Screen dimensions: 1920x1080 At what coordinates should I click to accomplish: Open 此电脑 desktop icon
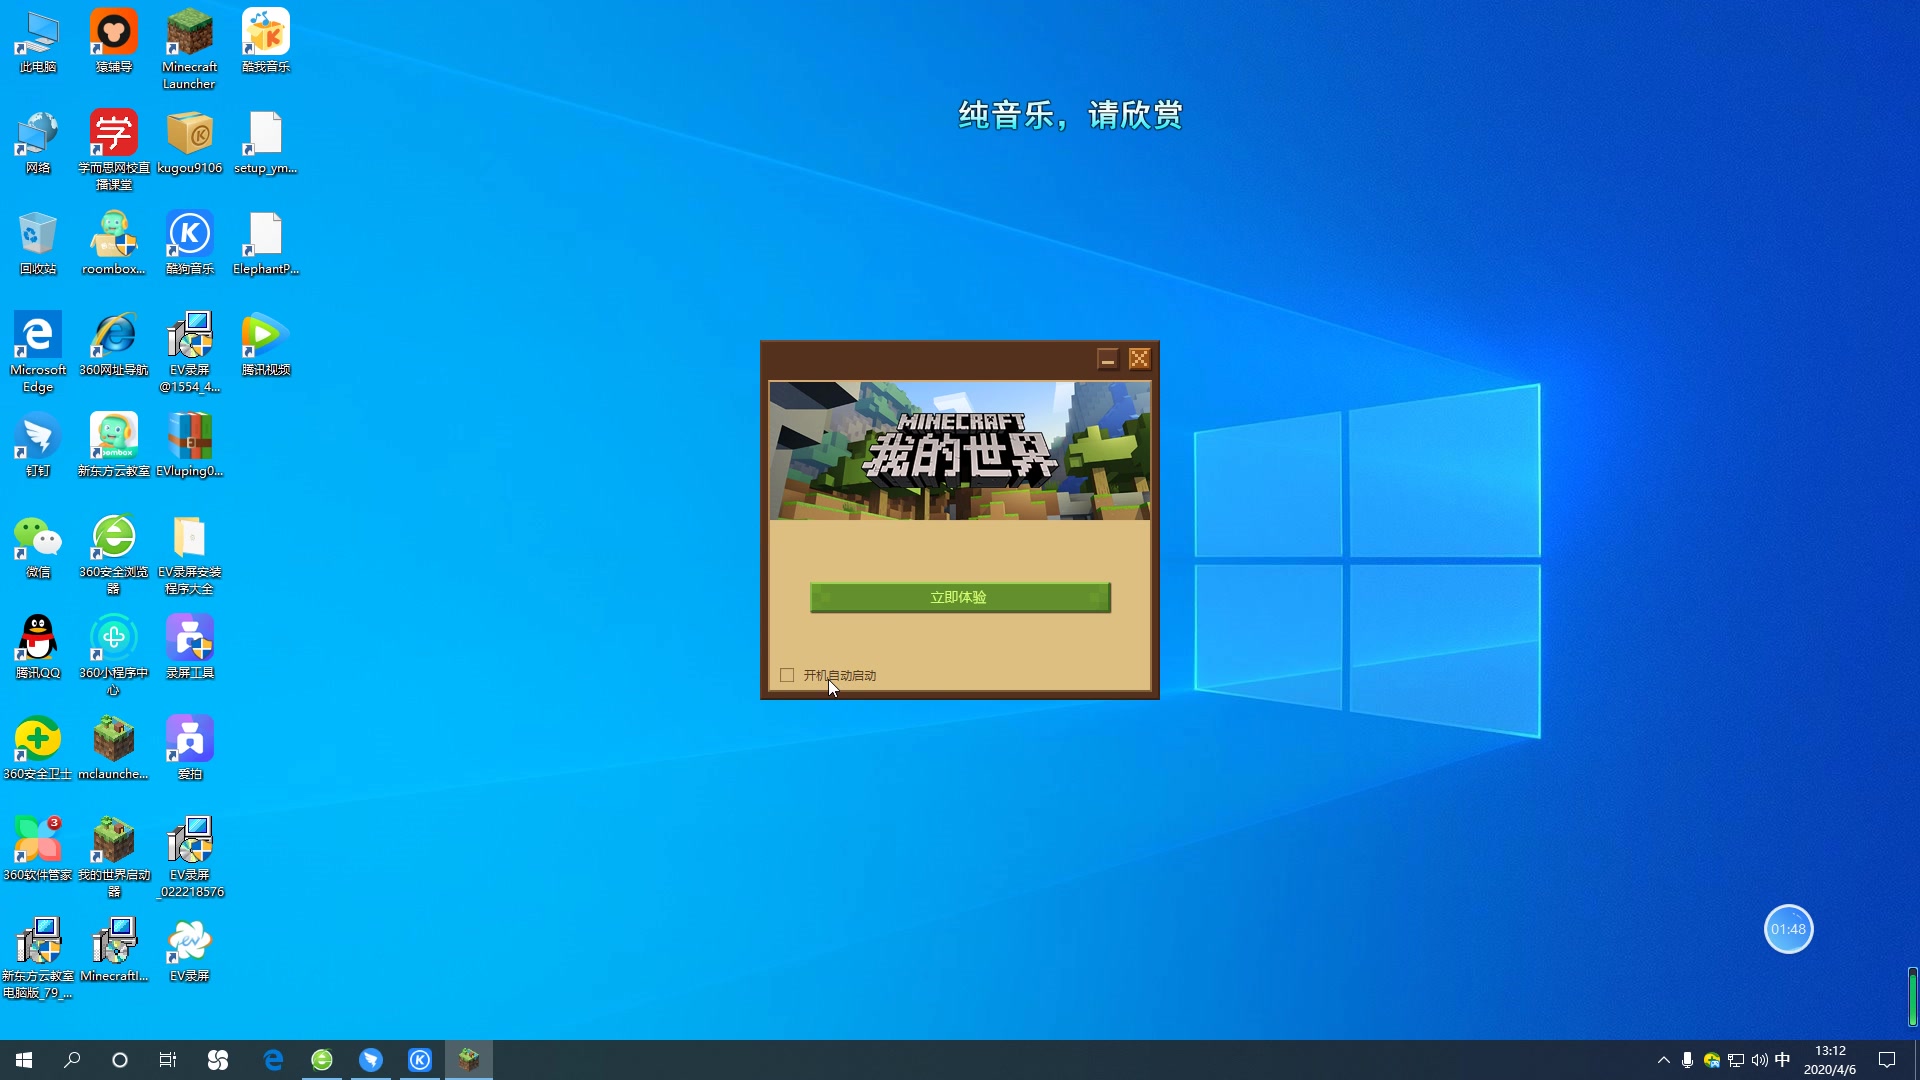coord(38,42)
